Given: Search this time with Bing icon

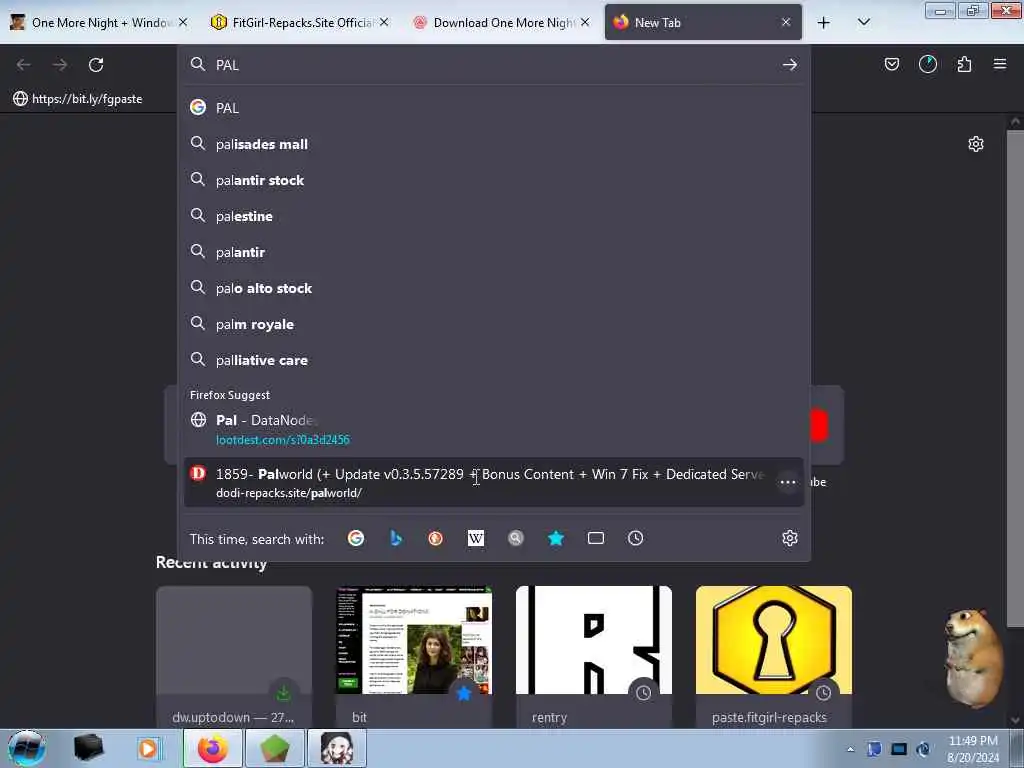Looking at the screenshot, I should (396, 538).
